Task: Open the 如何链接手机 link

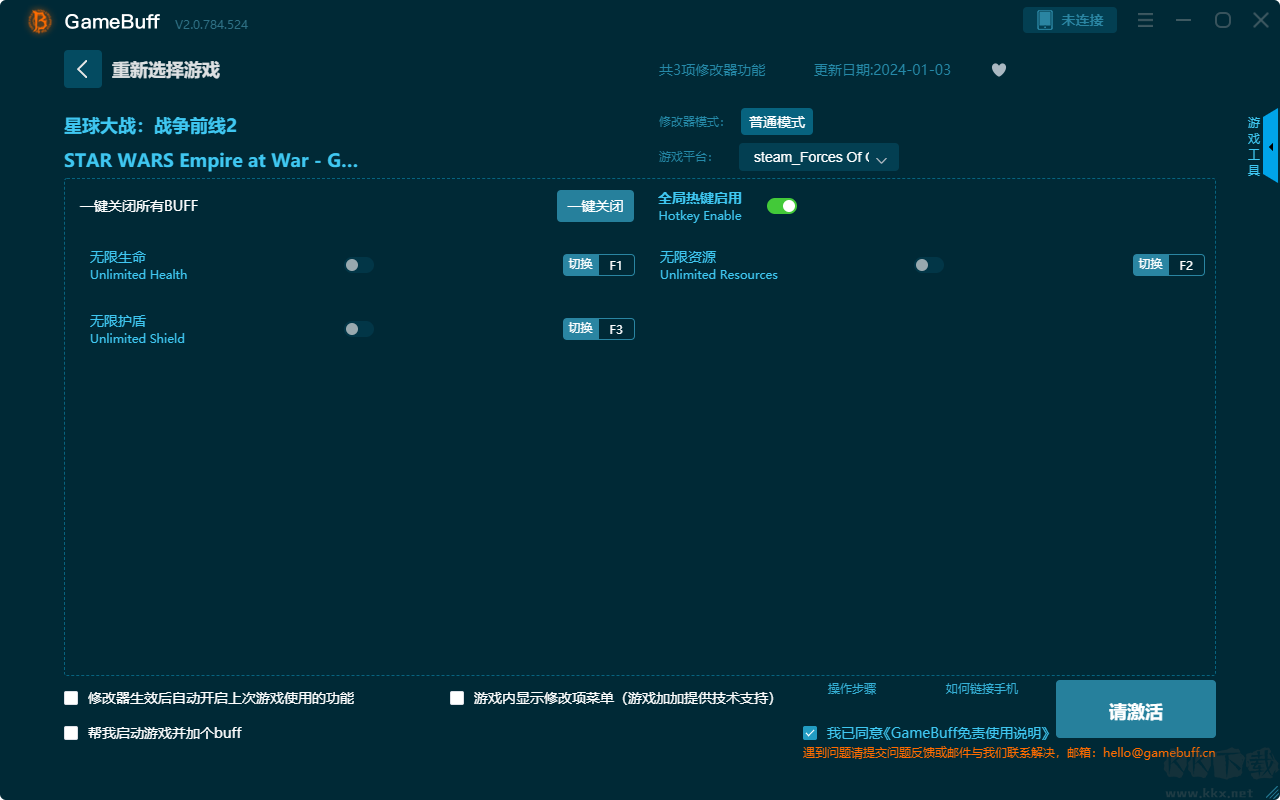Action: [x=982, y=689]
